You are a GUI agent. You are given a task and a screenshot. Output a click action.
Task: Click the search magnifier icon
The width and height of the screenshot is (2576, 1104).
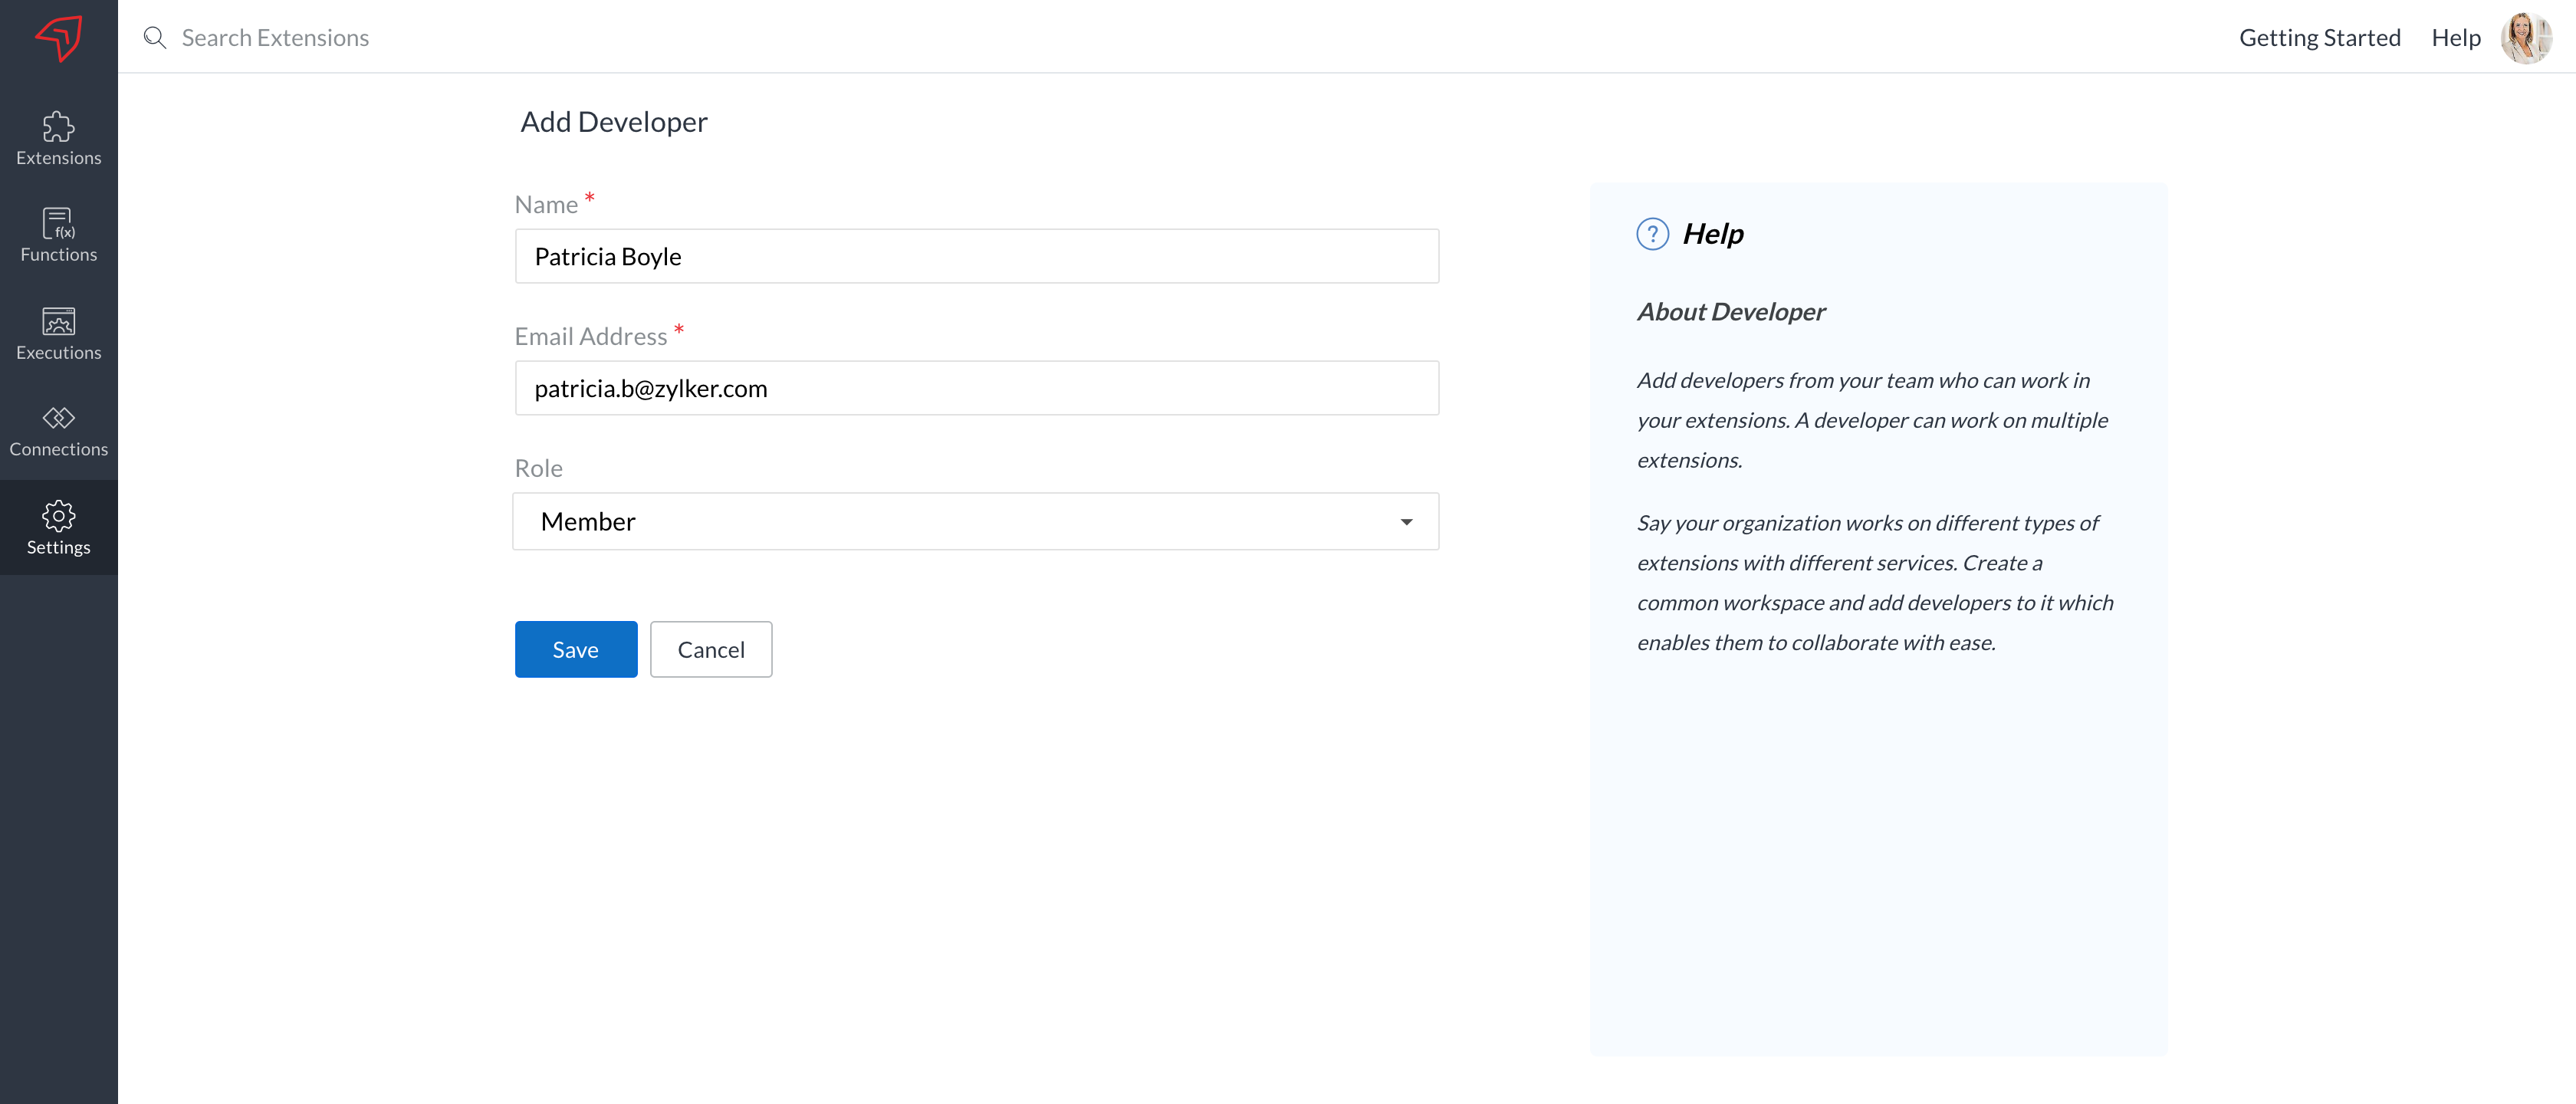point(154,38)
